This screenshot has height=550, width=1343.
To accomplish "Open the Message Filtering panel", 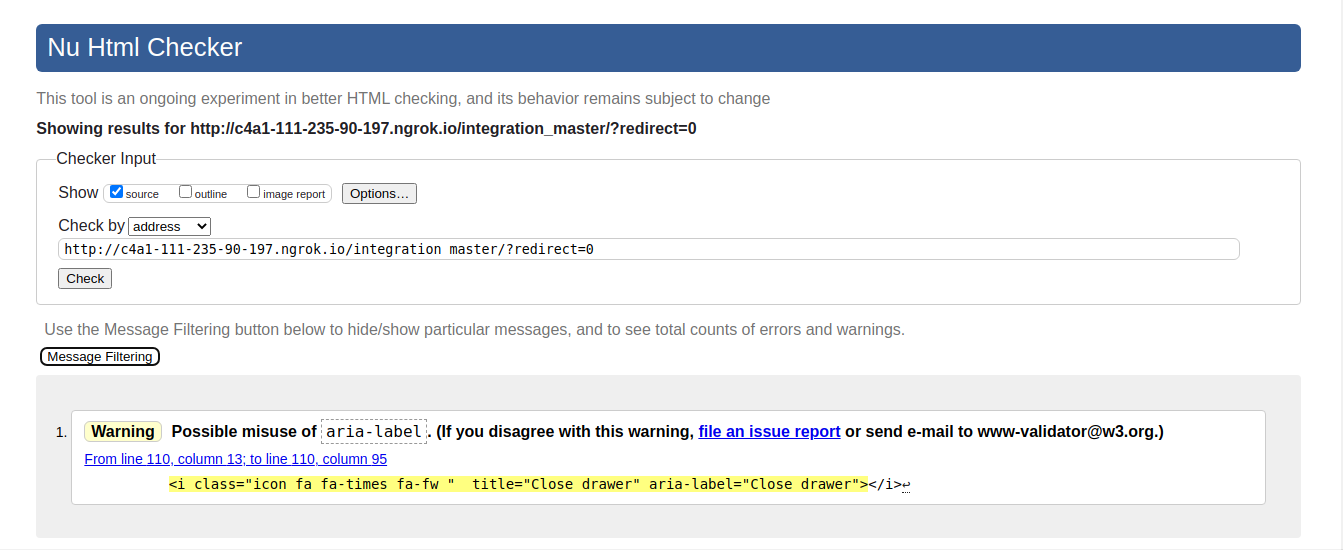I will (x=100, y=357).
